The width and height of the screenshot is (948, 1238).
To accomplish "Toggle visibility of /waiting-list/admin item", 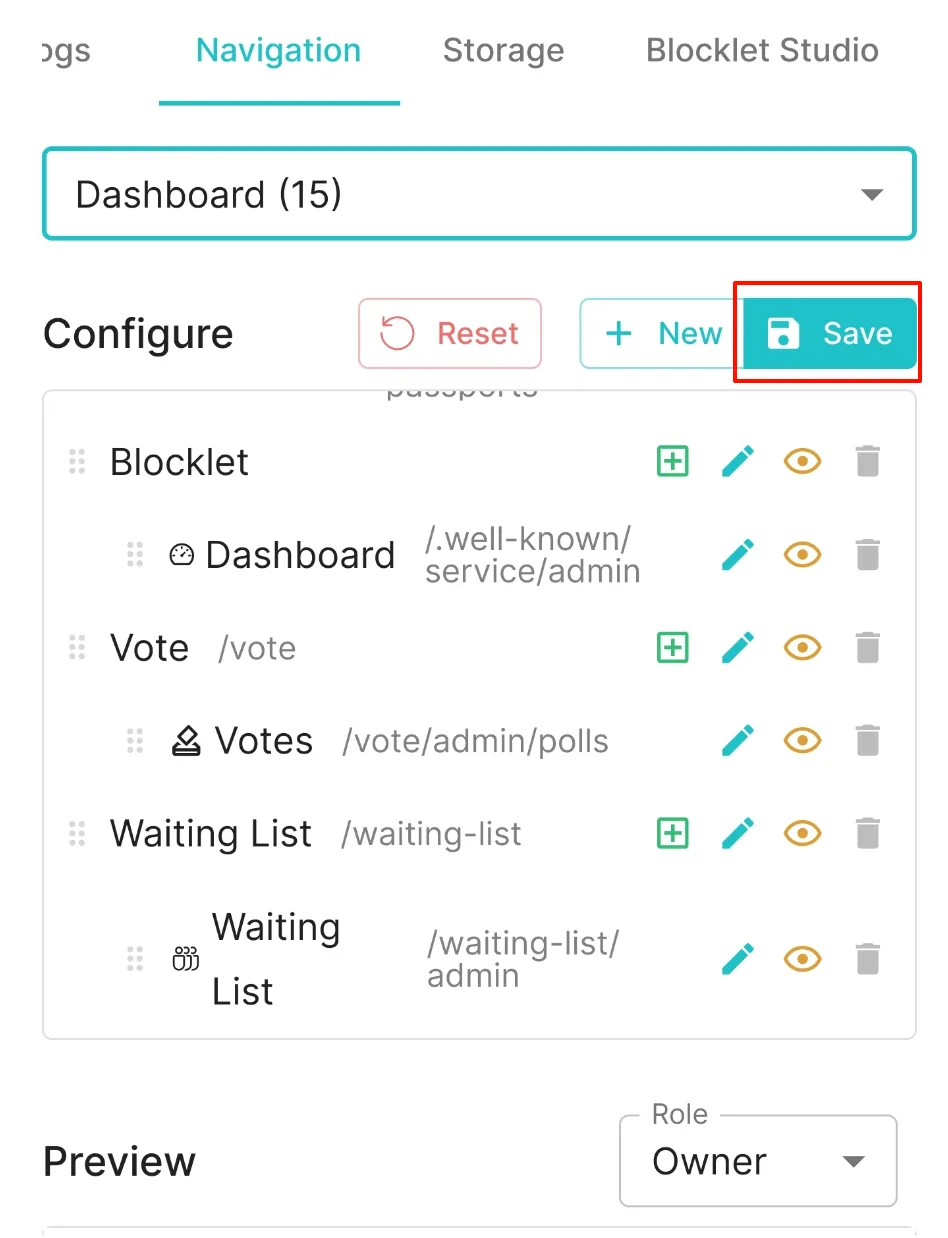I will point(802,959).
